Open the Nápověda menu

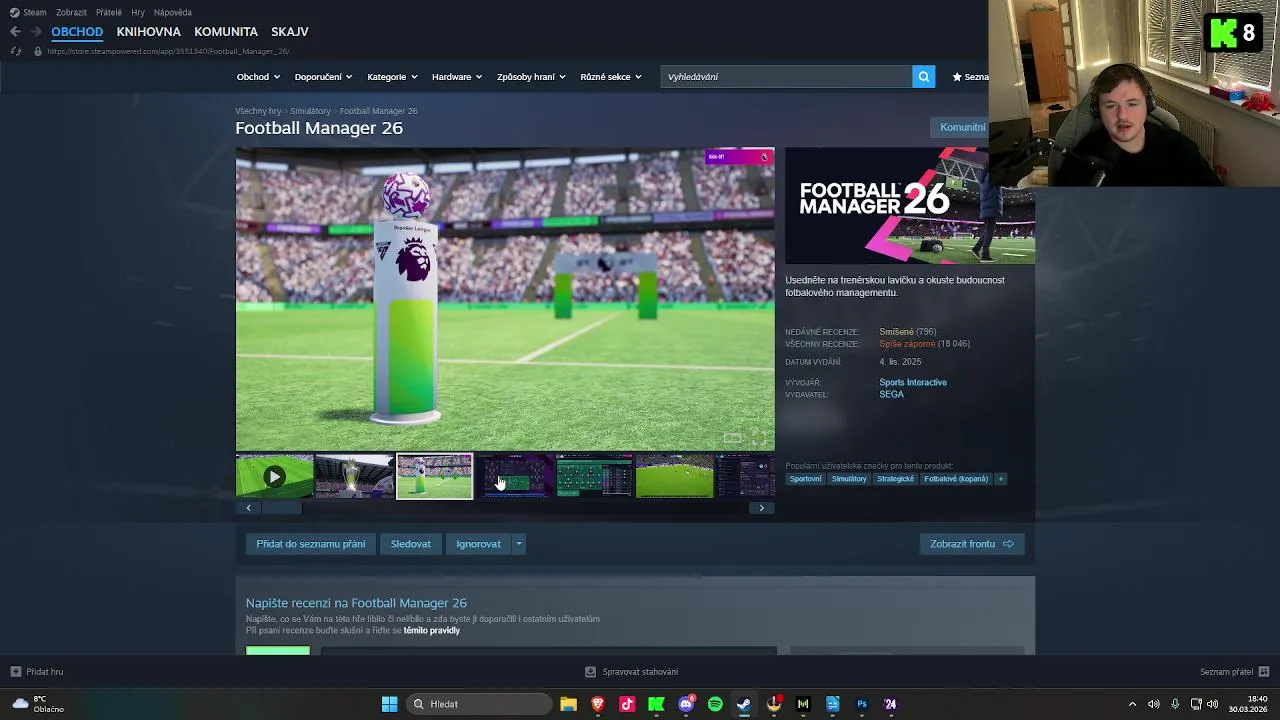pyautogui.click(x=173, y=12)
